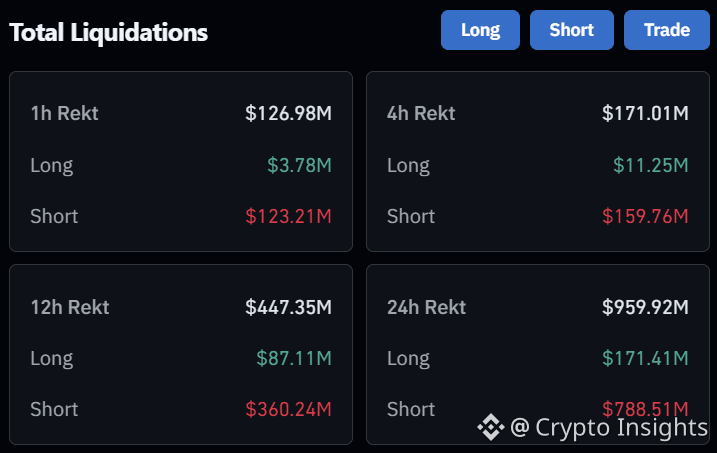Click the 12h Rekt card label
Screen dimensions: 717x453
tap(70, 307)
